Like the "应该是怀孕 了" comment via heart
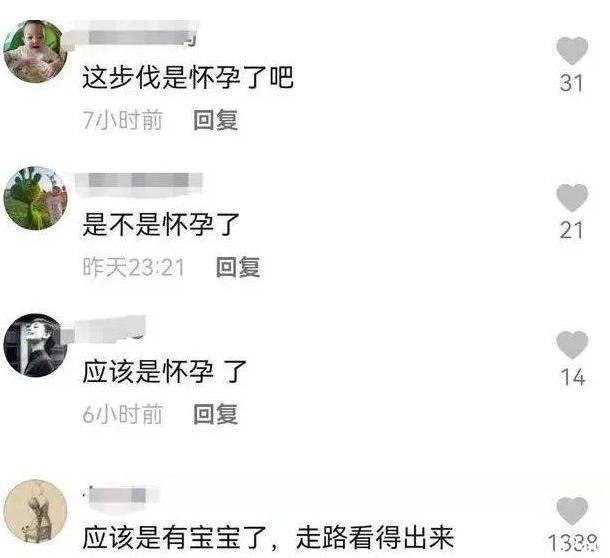 coord(571,345)
